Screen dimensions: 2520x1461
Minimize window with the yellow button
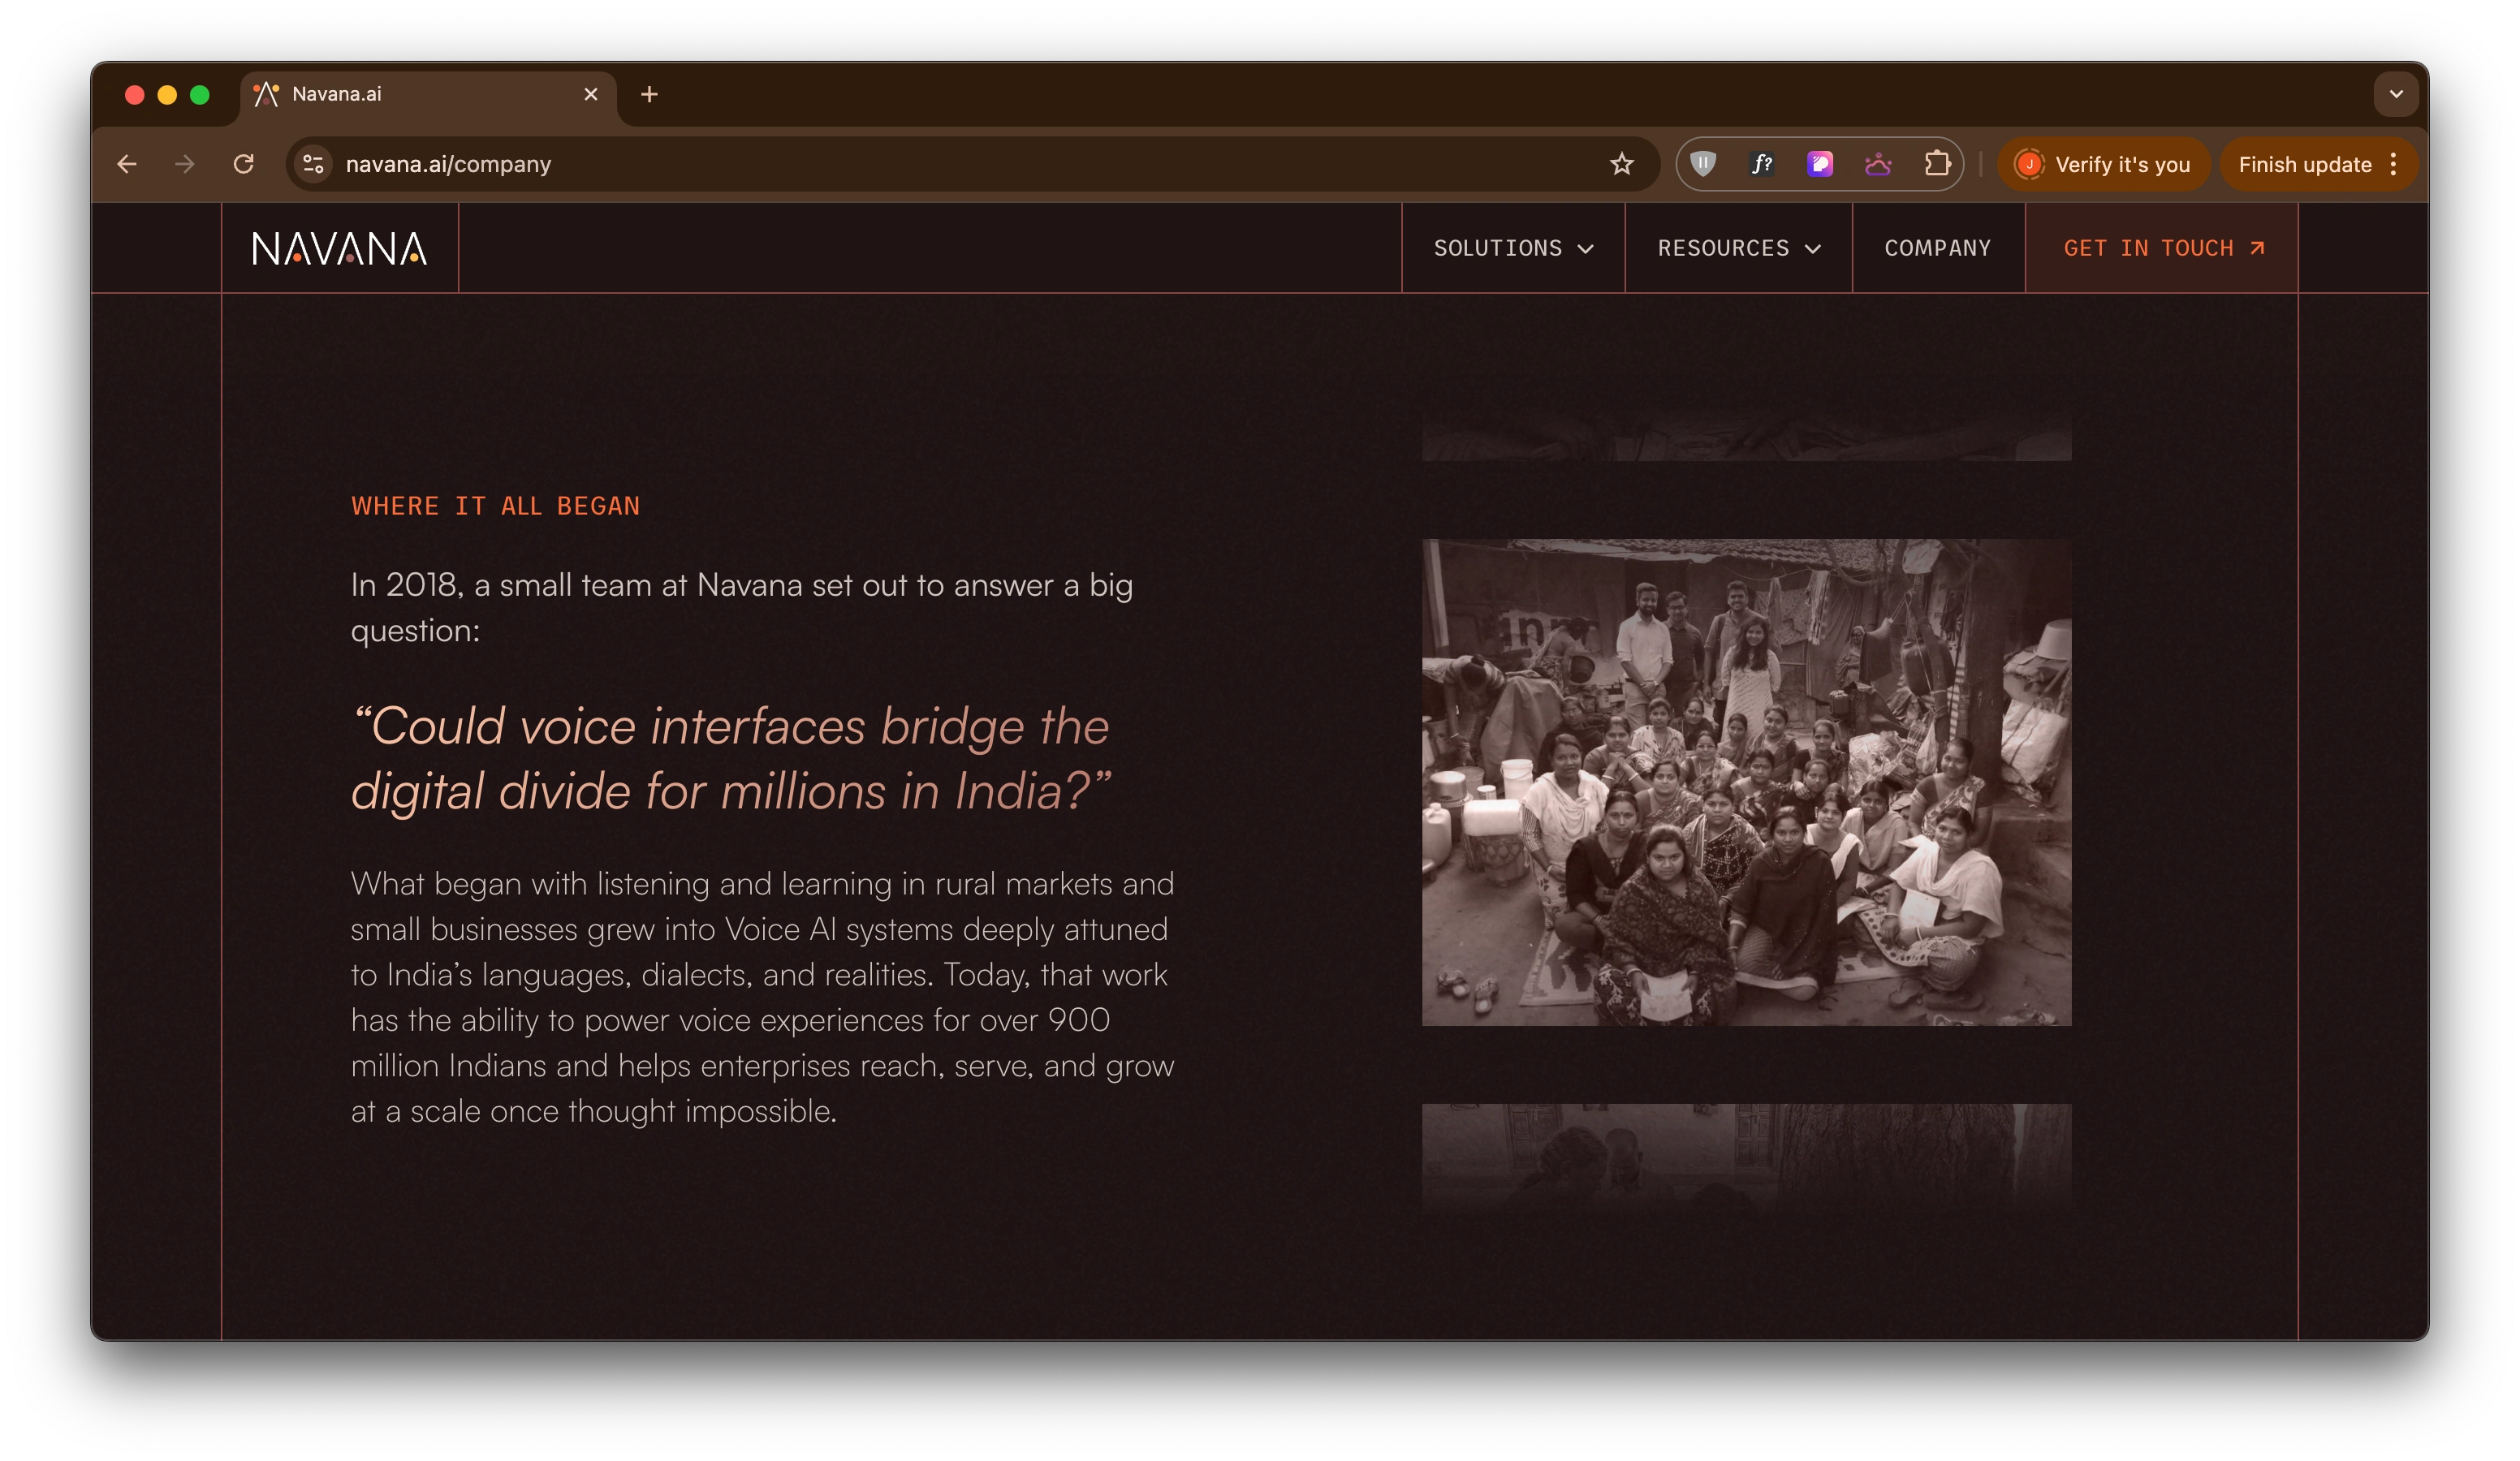[167, 94]
